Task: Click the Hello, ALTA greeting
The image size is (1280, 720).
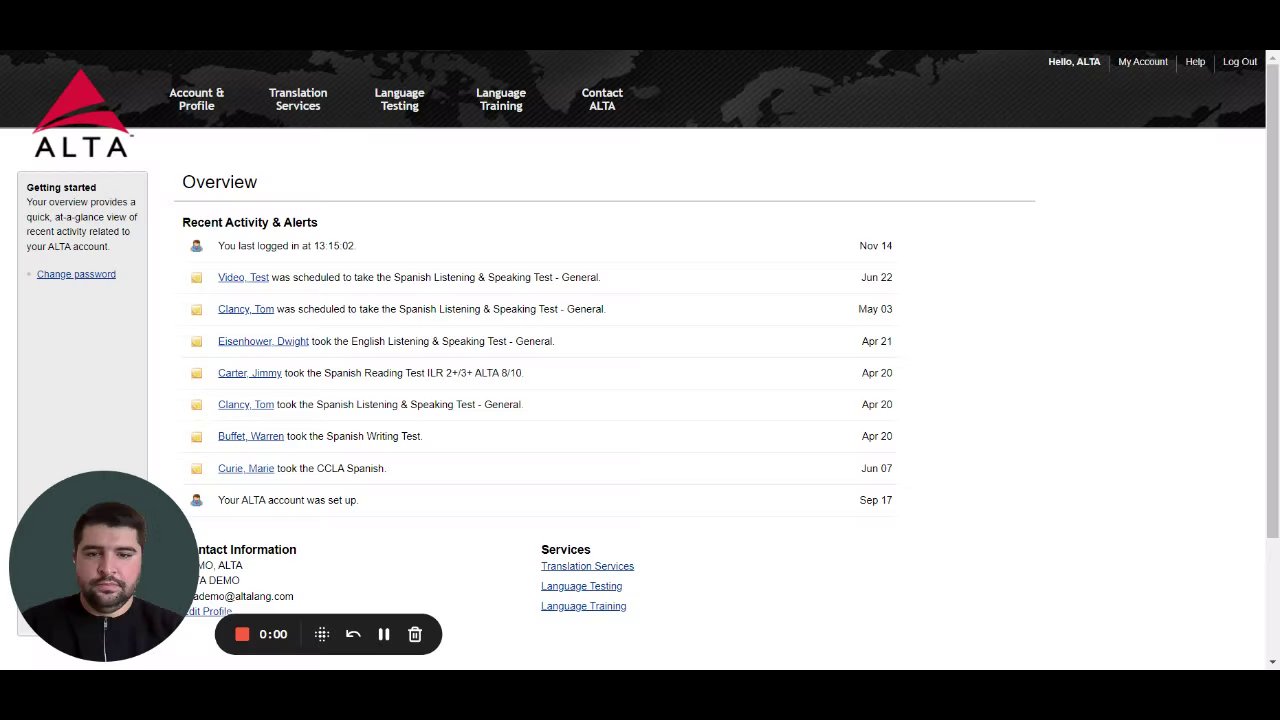Action: pos(1074,62)
